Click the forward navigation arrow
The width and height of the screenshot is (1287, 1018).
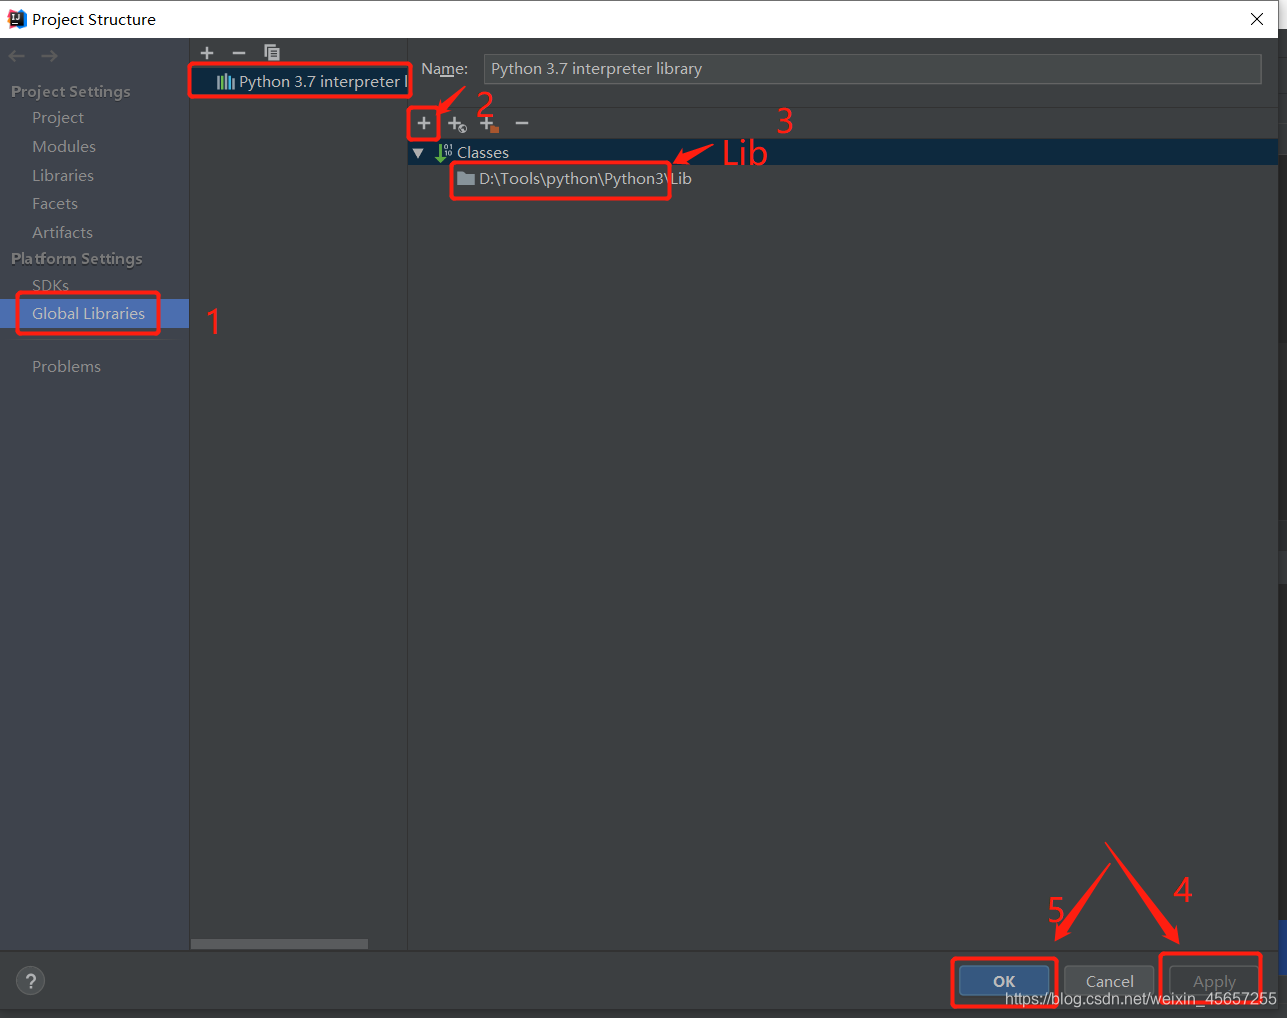(x=49, y=56)
